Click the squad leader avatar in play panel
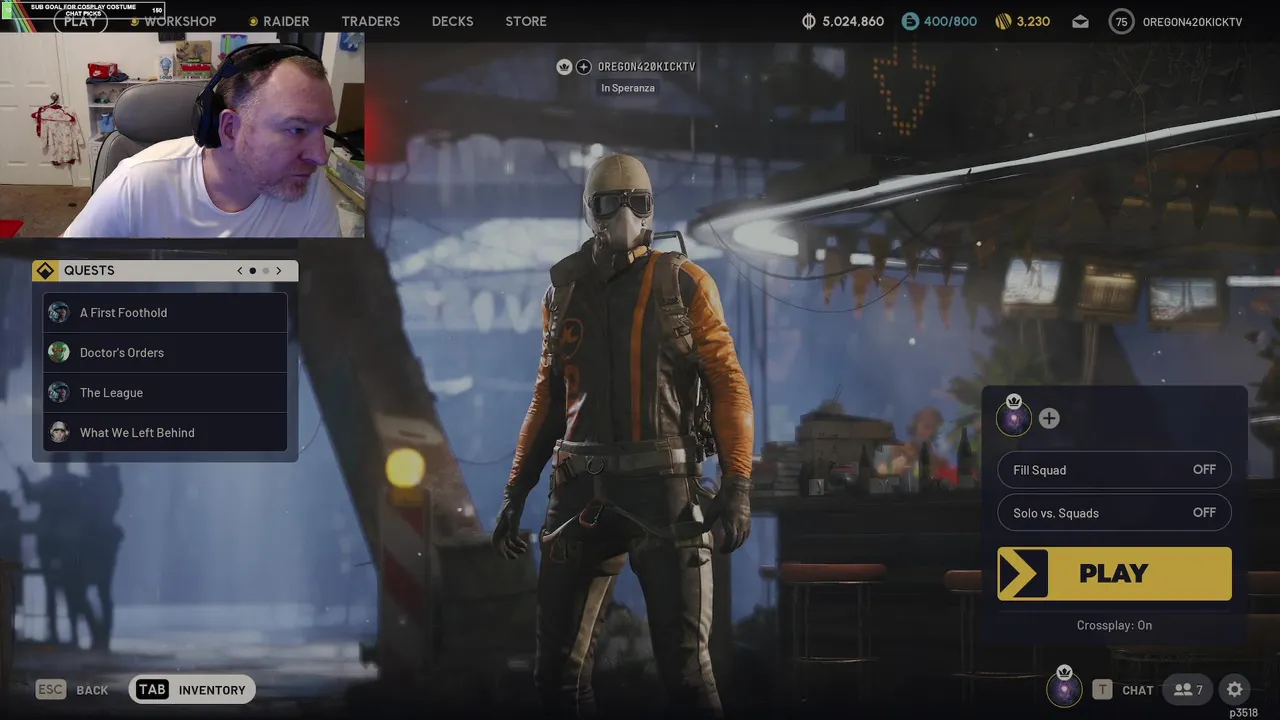Image resolution: width=1280 pixels, height=720 pixels. click(1014, 418)
